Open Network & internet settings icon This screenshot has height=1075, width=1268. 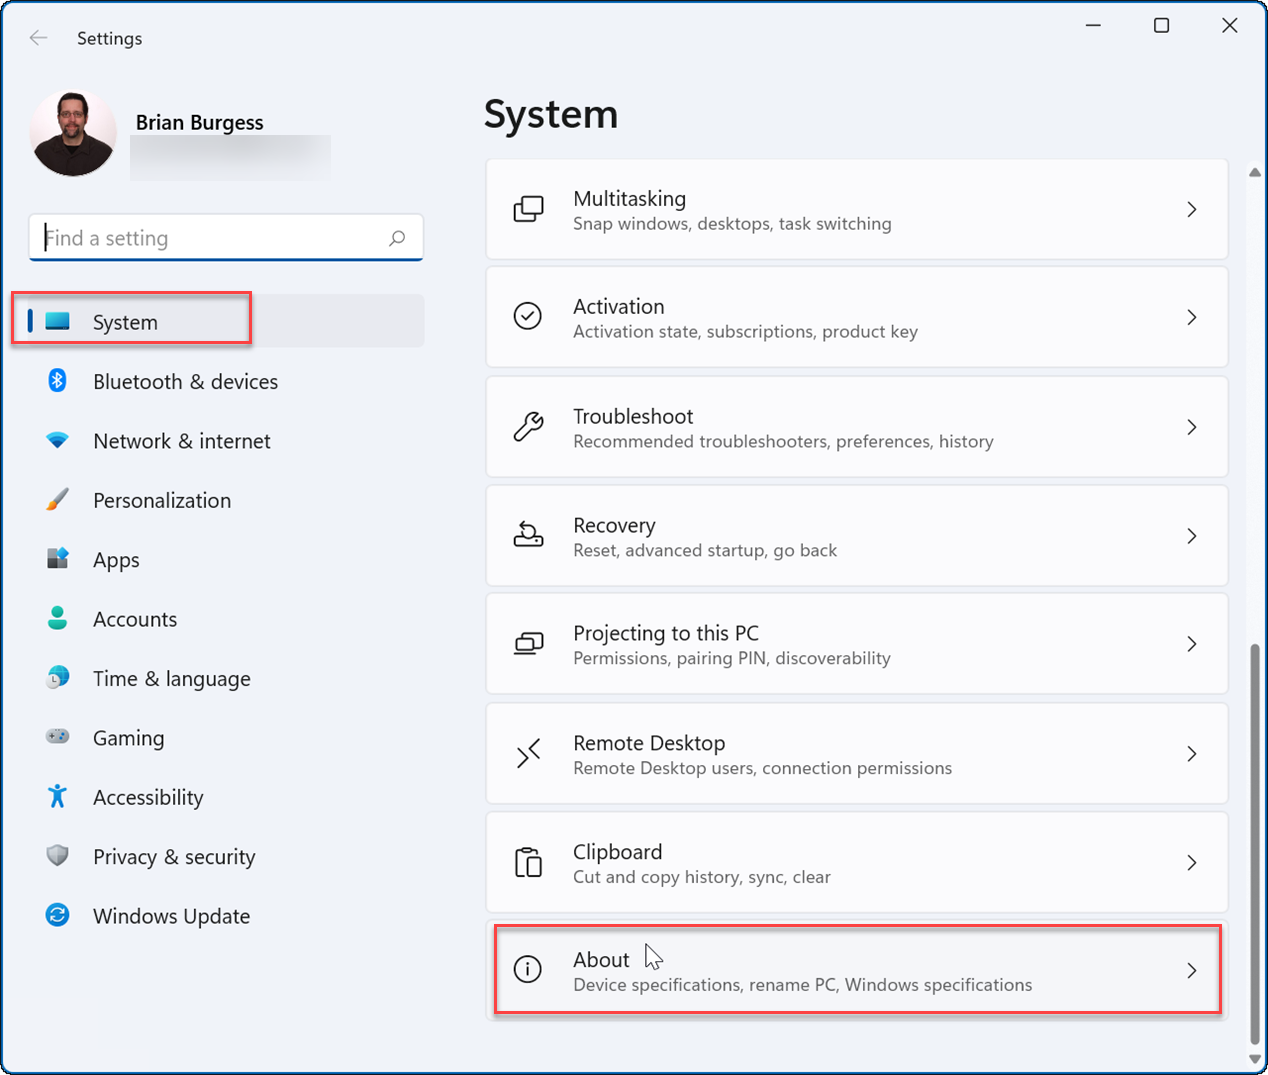58,440
